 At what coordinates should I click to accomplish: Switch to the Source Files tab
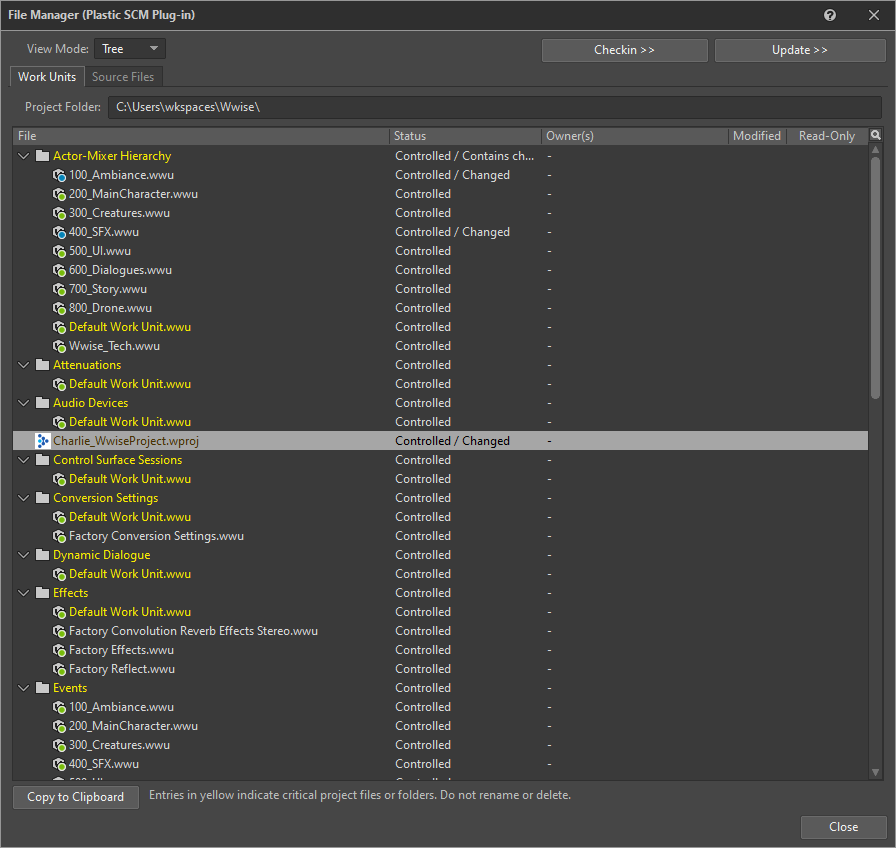click(x=123, y=77)
